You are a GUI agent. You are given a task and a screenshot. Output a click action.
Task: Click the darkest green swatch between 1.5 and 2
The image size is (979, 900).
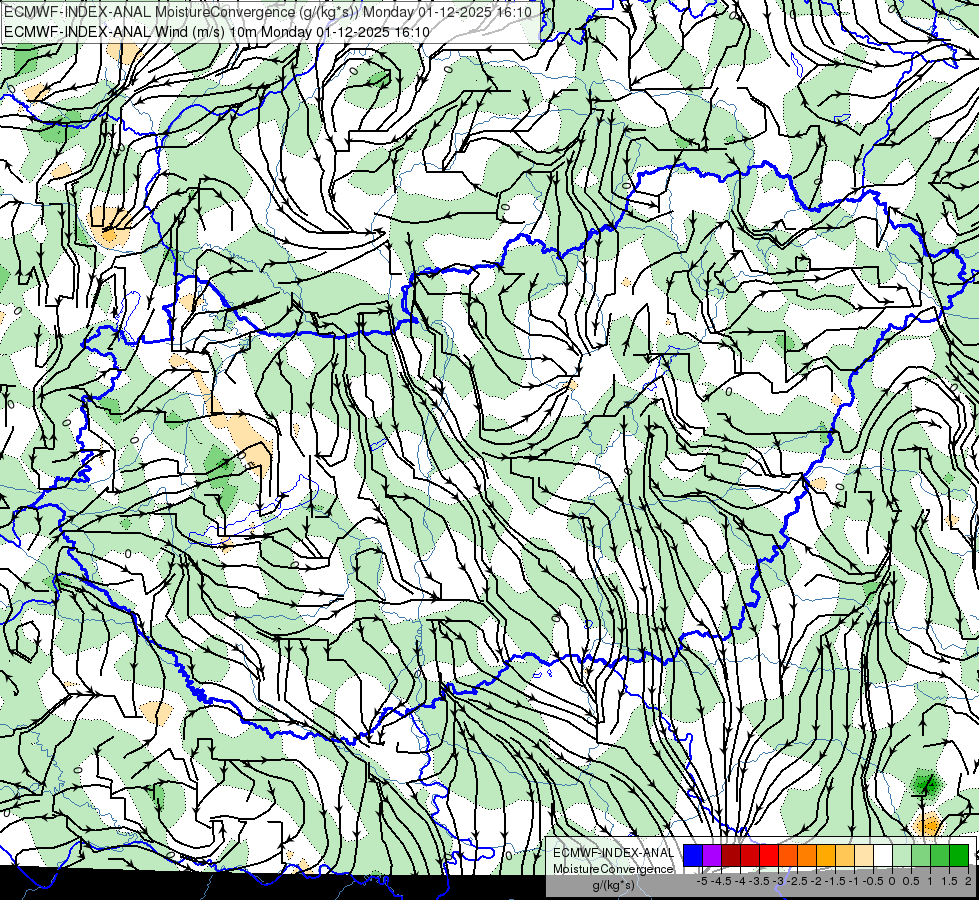pyautogui.click(x=959, y=855)
